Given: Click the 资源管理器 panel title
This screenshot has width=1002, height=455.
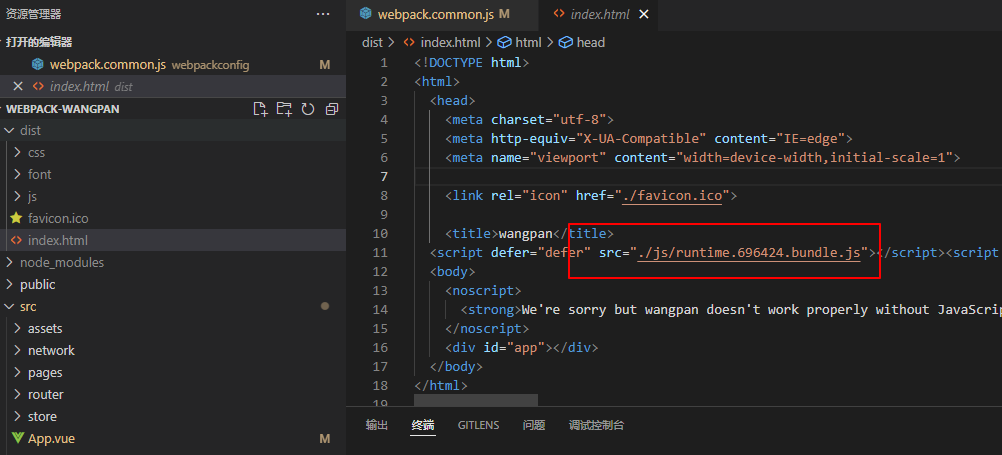Looking at the screenshot, I should click(x=34, y=14).
